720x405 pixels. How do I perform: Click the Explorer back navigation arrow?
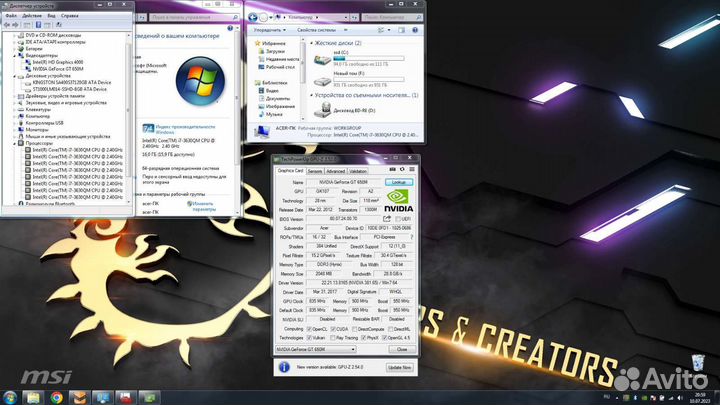[254, 17]
